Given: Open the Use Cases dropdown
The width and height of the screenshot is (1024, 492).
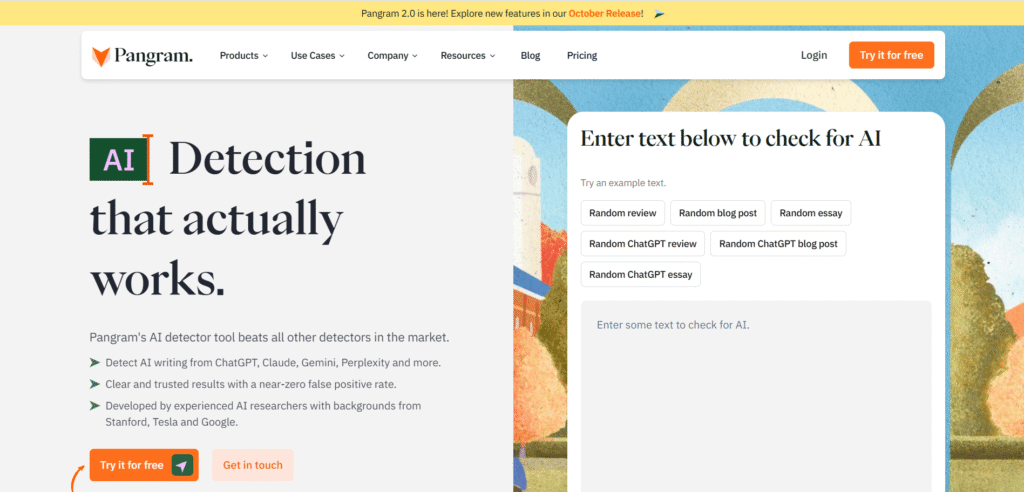Looking at the screenshot, I should pos(317,56).
